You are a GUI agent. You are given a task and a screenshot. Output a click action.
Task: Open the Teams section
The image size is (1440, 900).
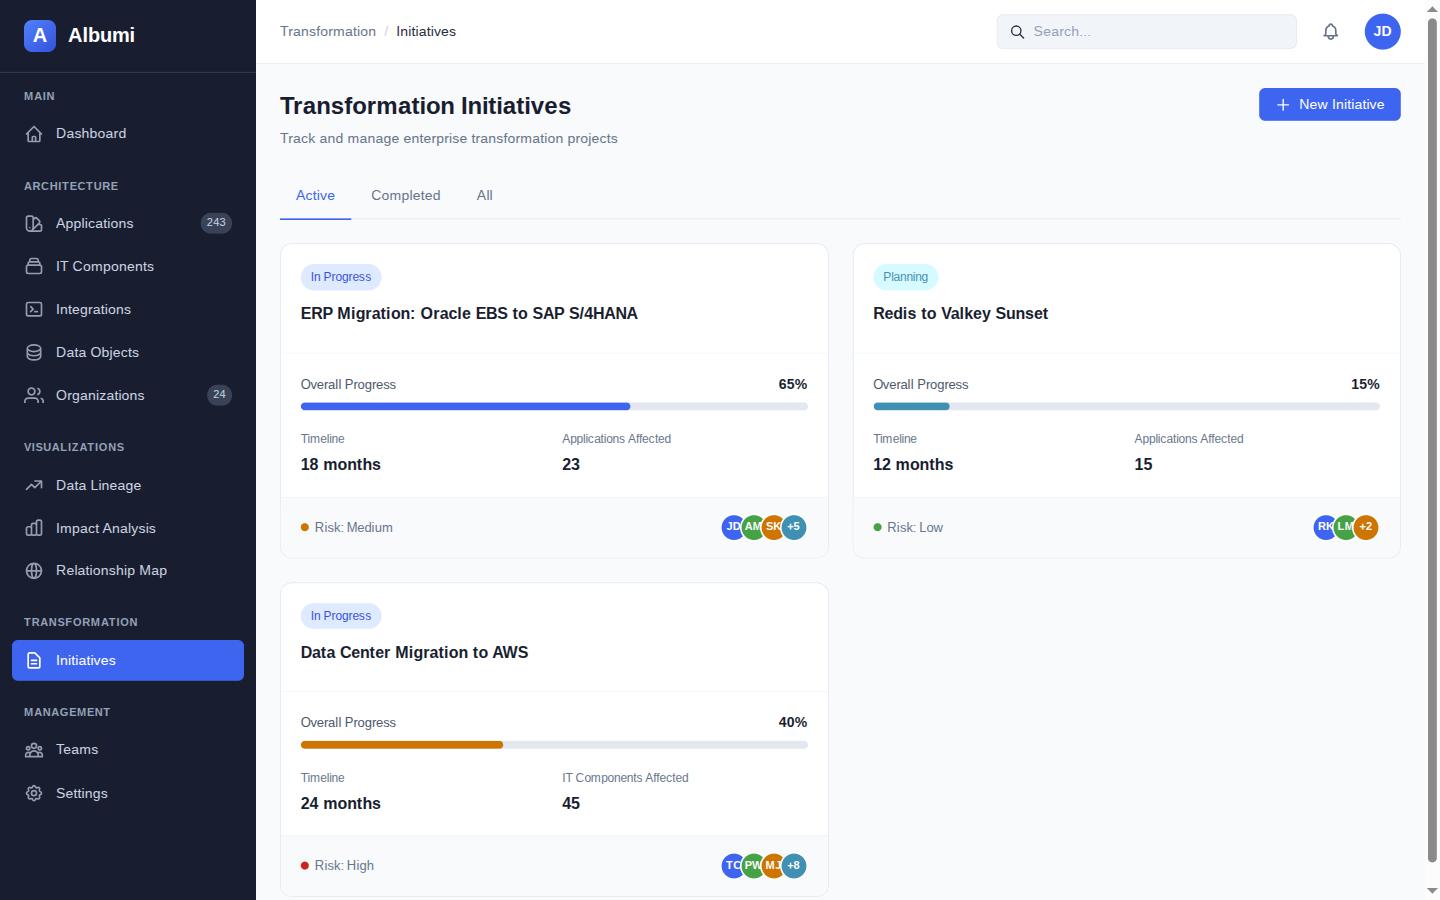tap(77, 749)
